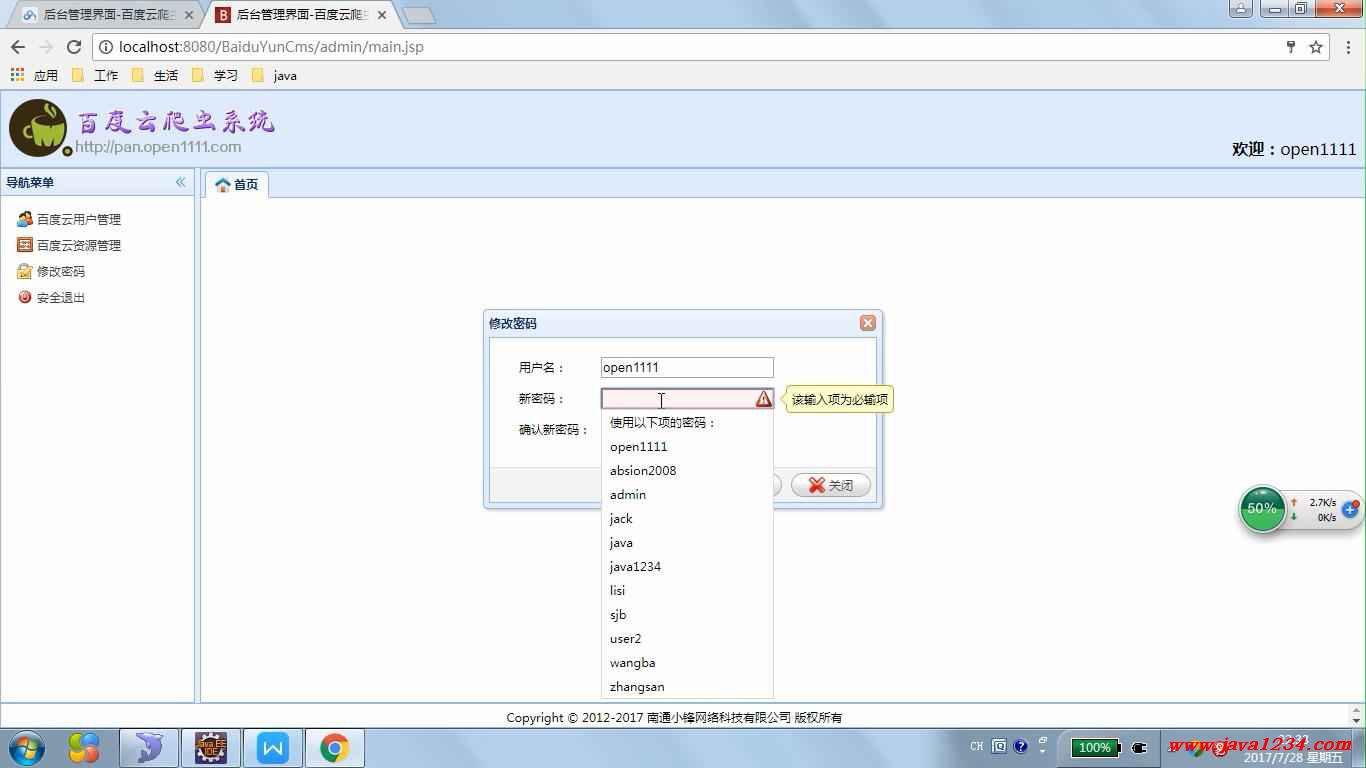This screenshot has height=768, width=1366.
Task: Select 修改密码 in navigation menu
Action: click(x=51, y=271)
